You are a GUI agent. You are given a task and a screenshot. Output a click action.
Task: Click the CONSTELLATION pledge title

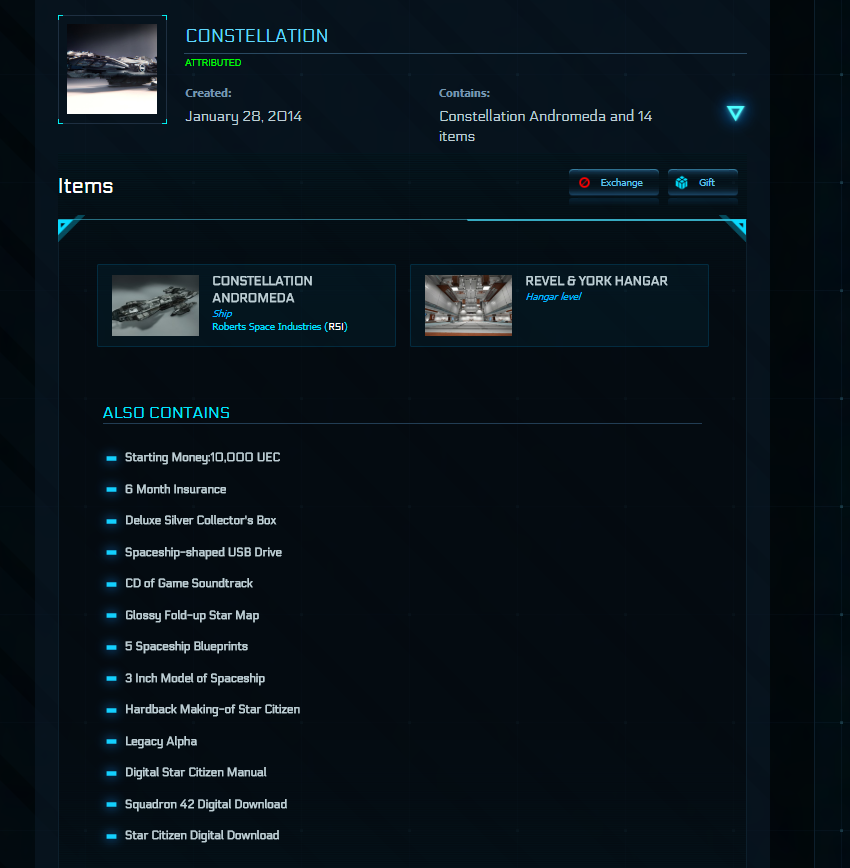(x=256, y=36)
